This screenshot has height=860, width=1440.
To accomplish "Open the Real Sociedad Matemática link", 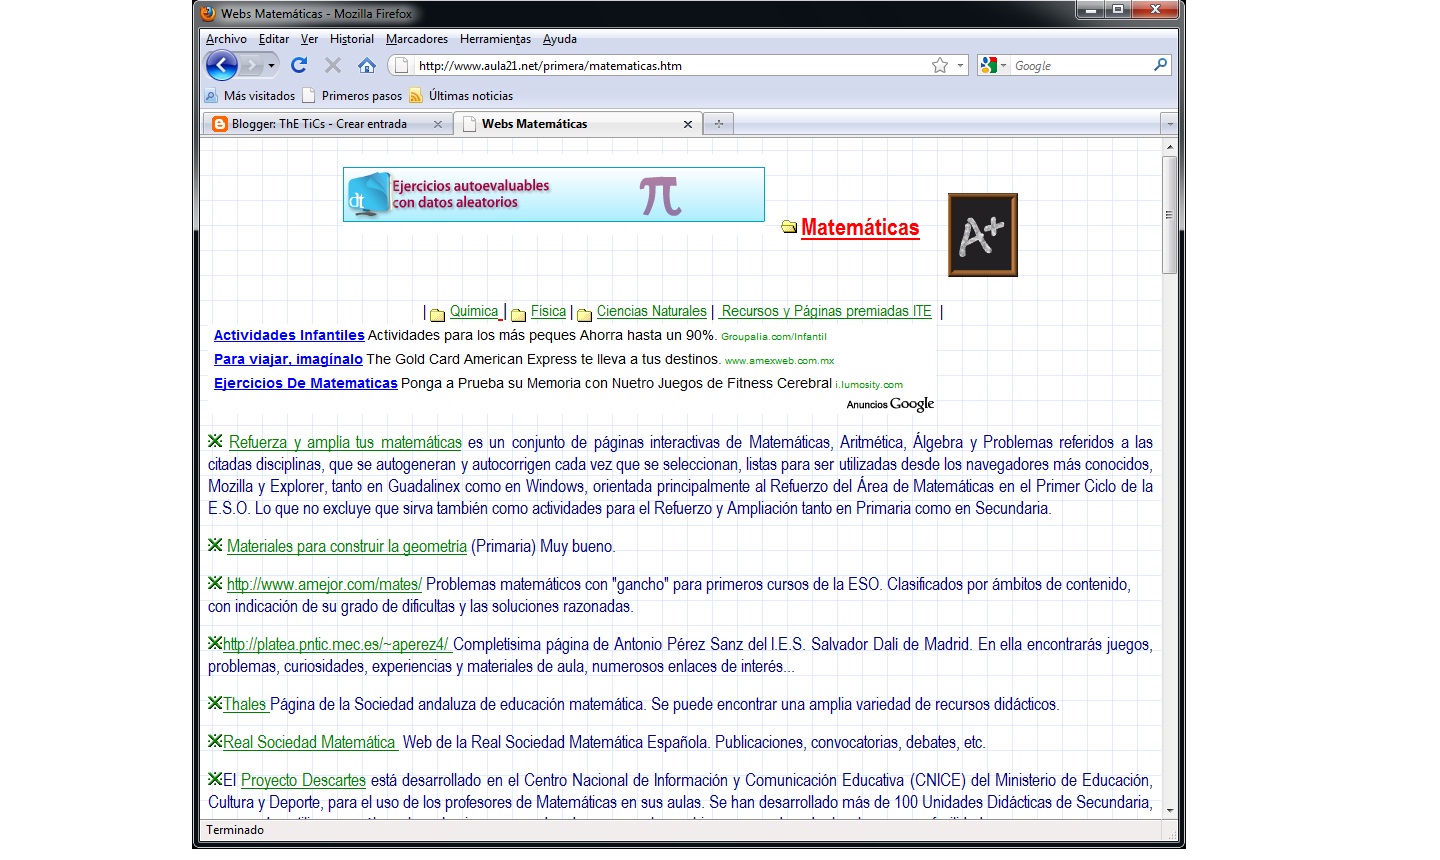I will pos(309,742).
